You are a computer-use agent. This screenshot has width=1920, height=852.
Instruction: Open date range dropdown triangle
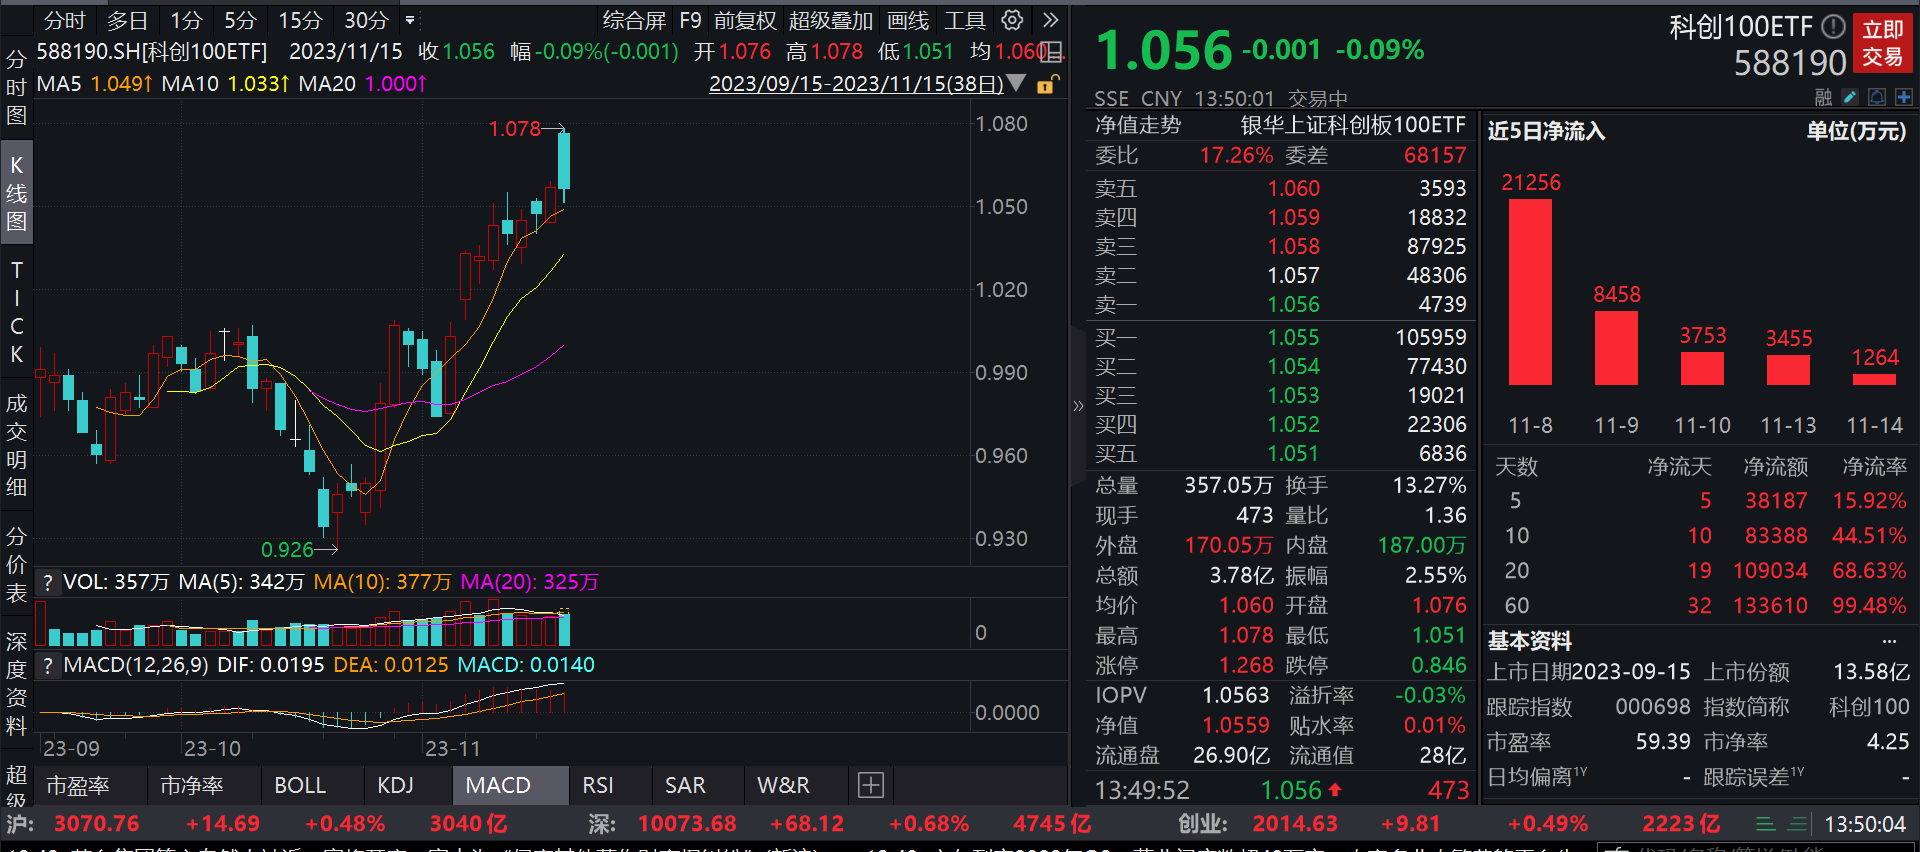1017,83
